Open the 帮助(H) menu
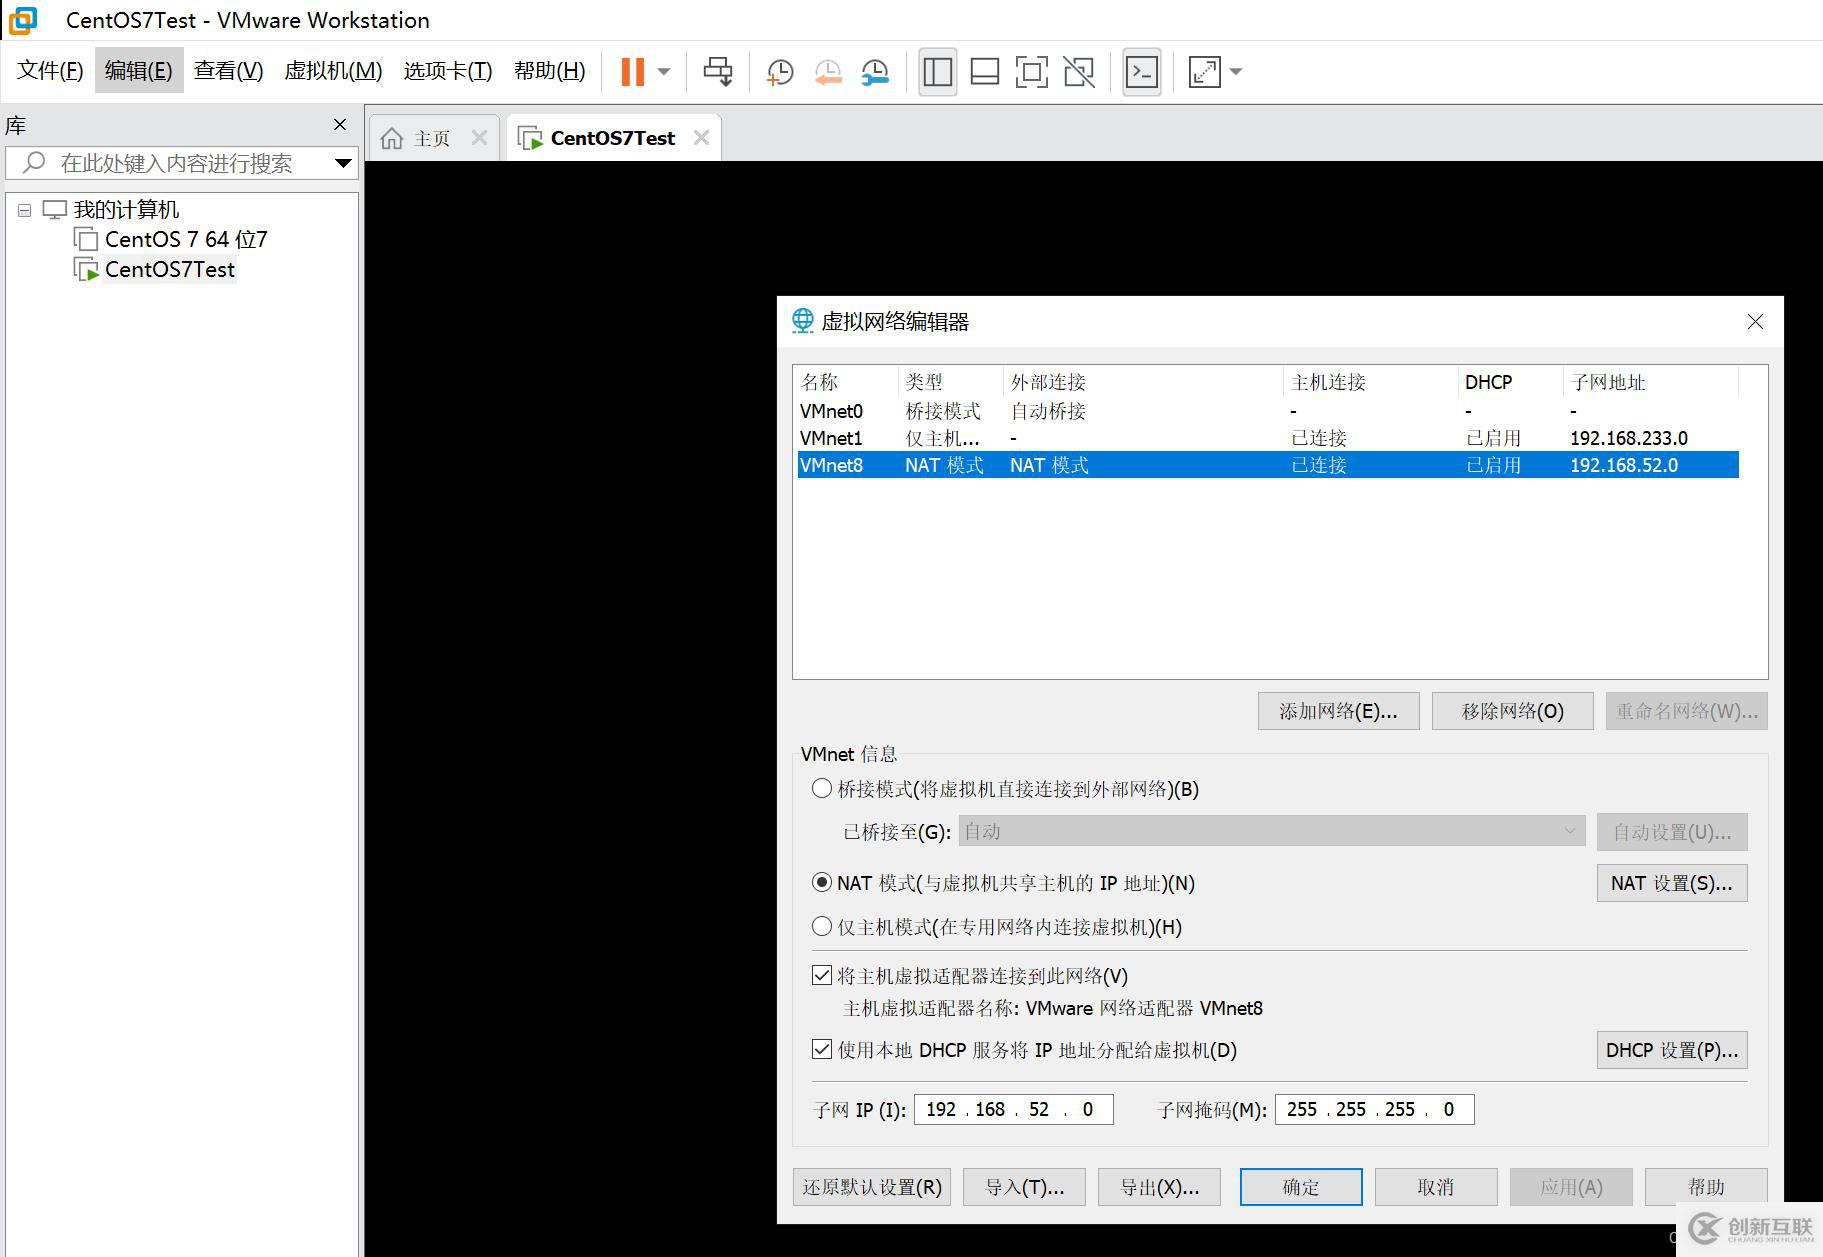 click(550, 71)
